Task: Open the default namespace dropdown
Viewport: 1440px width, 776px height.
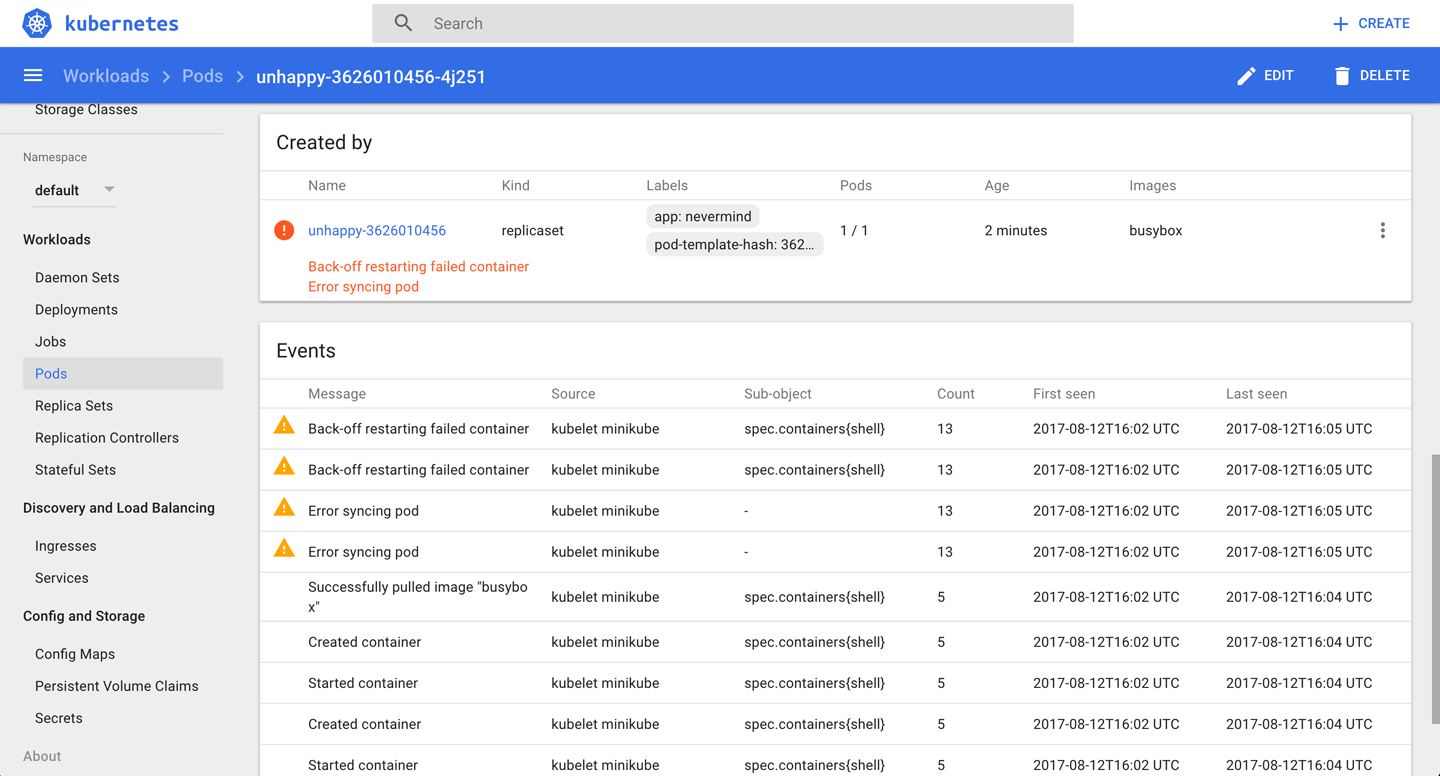Action: pyautogui.click(x=75, y=190)
